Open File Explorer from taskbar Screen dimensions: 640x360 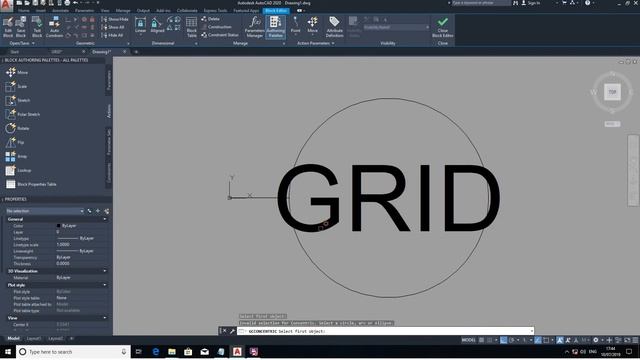172,351
